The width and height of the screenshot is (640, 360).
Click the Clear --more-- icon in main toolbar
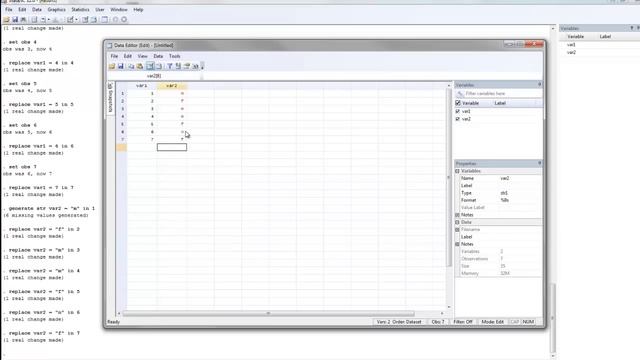[x=115, y=19]
